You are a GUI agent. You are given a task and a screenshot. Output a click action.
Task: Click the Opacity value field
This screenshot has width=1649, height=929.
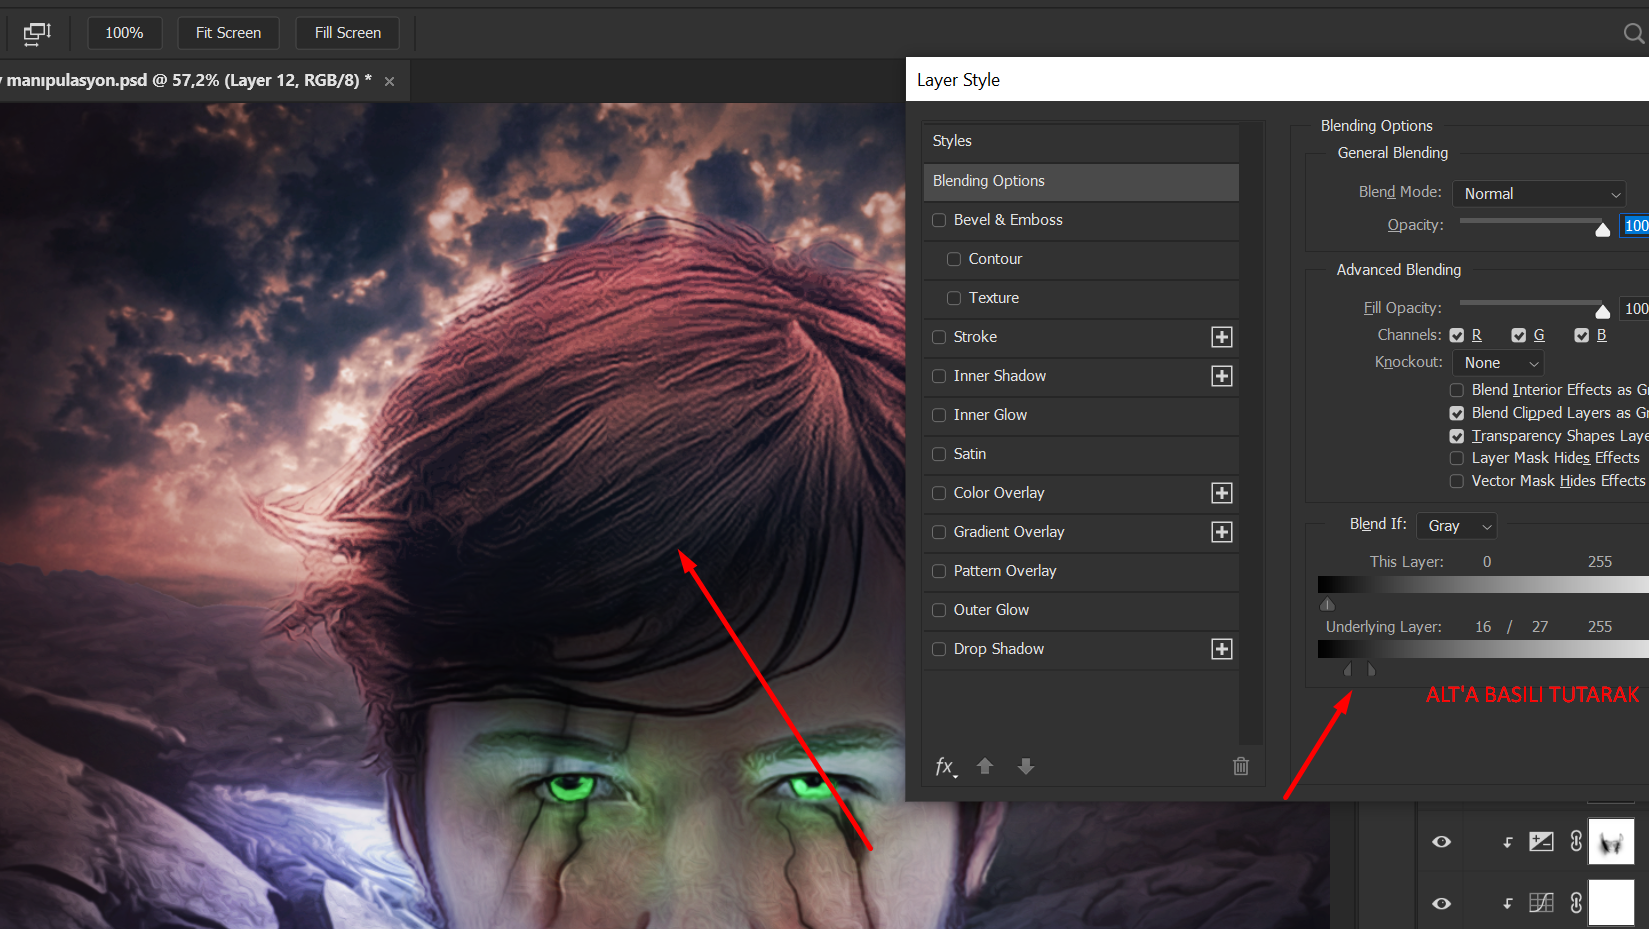pos(1636,226)
